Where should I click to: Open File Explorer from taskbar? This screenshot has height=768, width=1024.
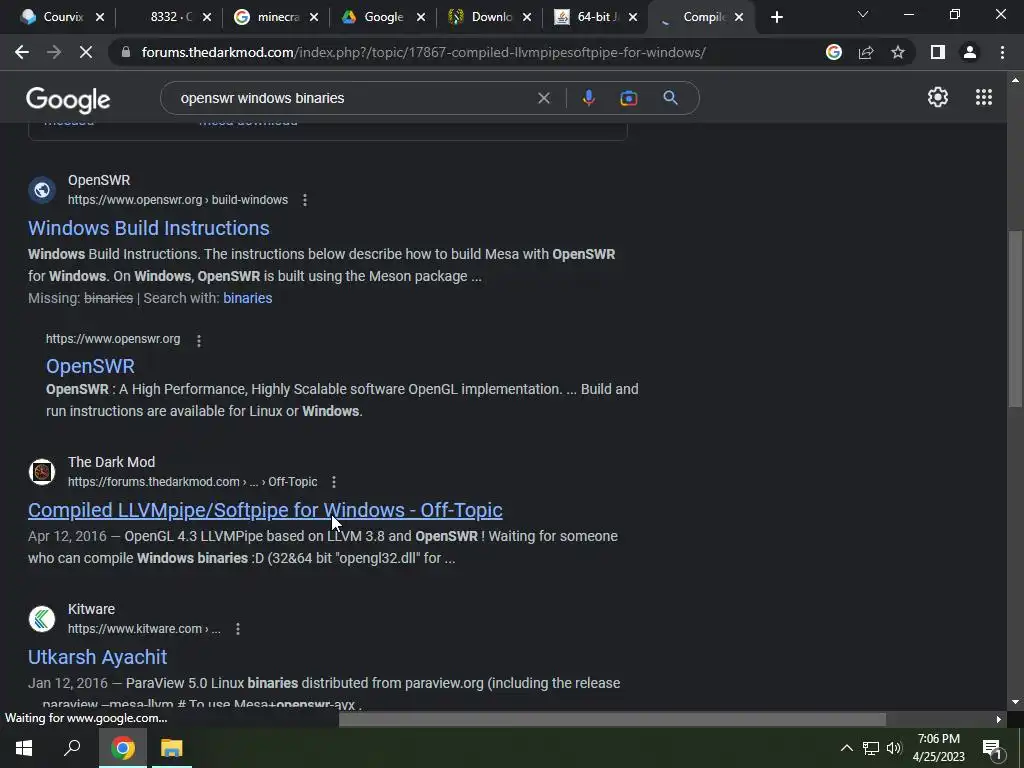tap(172, 748)
